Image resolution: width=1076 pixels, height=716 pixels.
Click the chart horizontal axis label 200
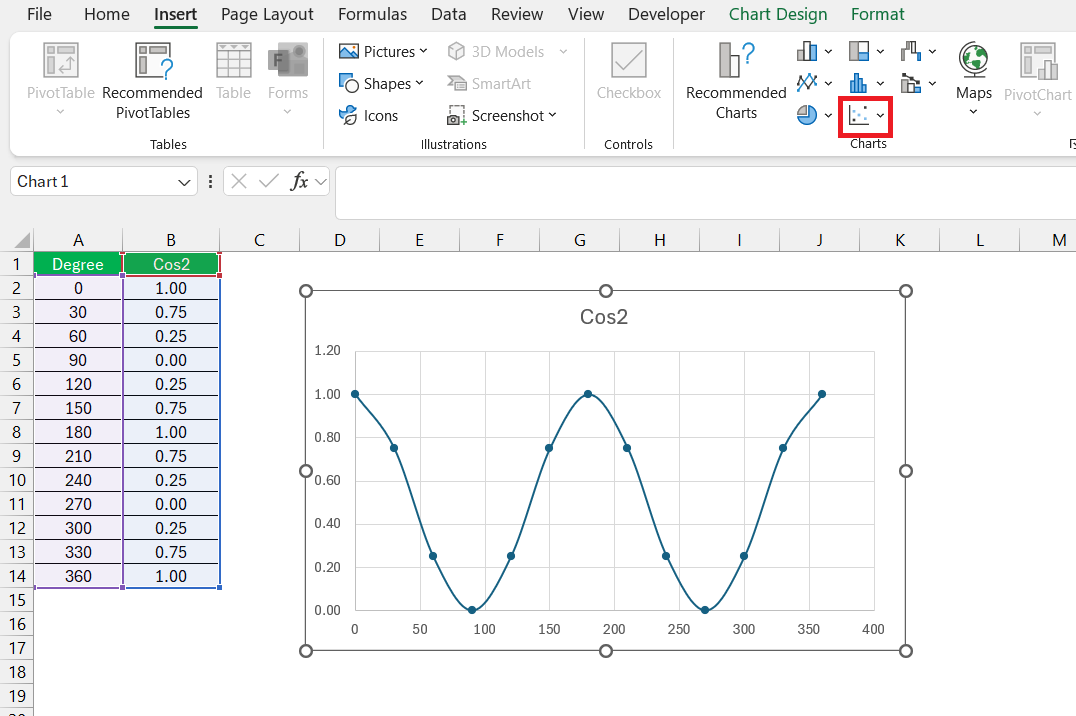tap(614, 629)
